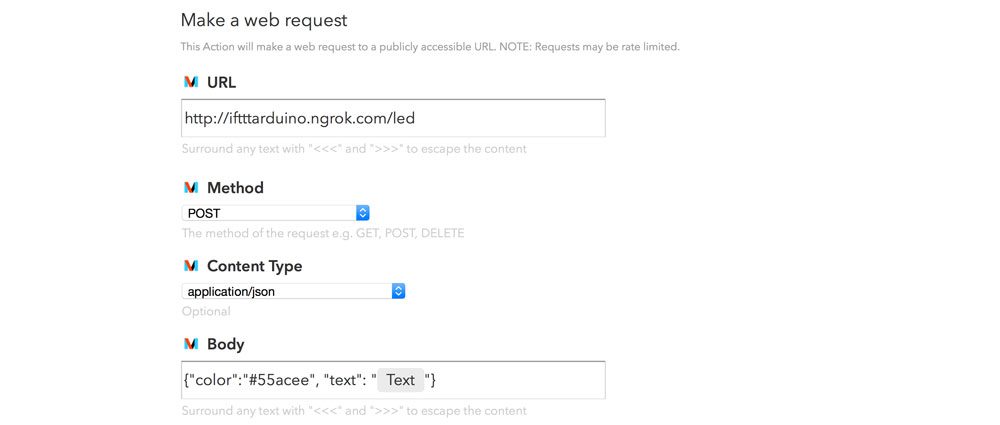Click the Maker icon beside URL label

coord(191,82)
